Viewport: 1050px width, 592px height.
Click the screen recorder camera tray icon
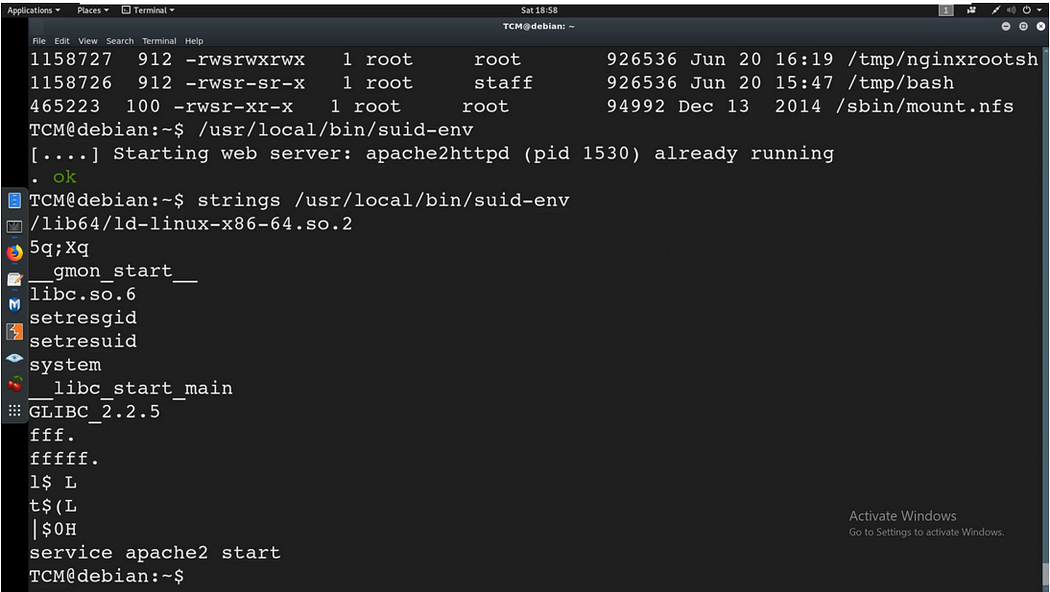[971, 10]
